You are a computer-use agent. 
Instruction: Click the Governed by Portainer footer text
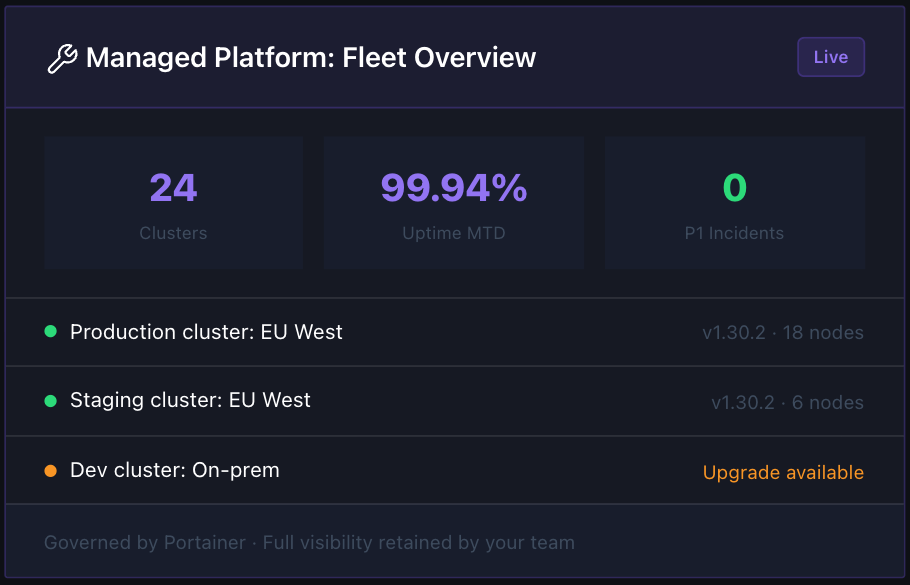[x=309, y=543]
